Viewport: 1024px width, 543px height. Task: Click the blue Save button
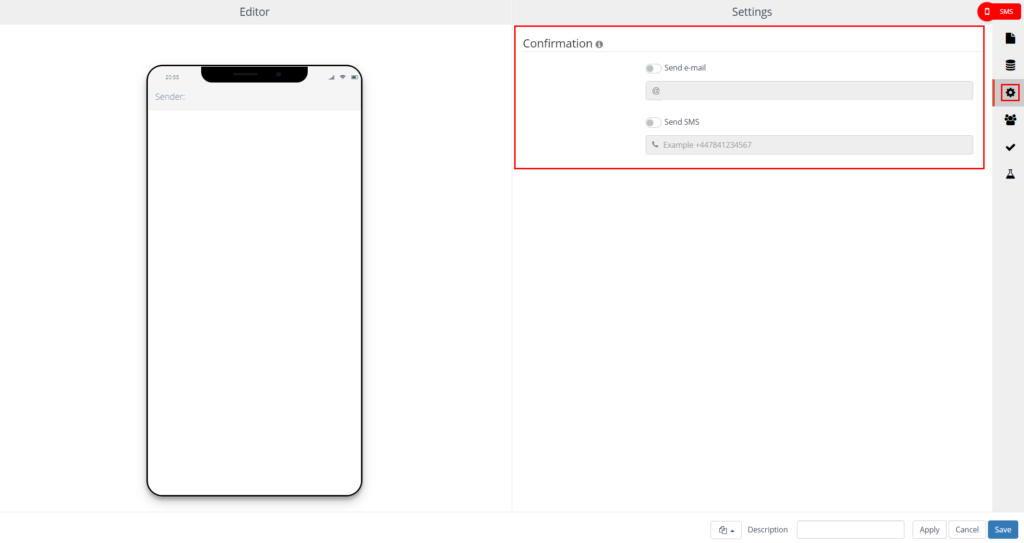point(1002,529)
